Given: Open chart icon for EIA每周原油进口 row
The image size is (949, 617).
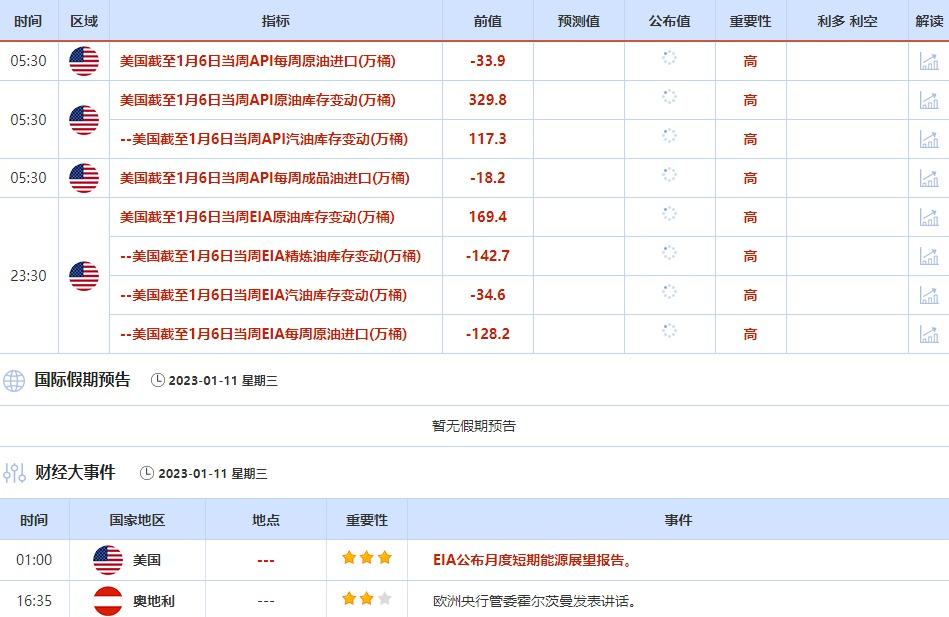Looking at the screenshot, I should [929, 334].
